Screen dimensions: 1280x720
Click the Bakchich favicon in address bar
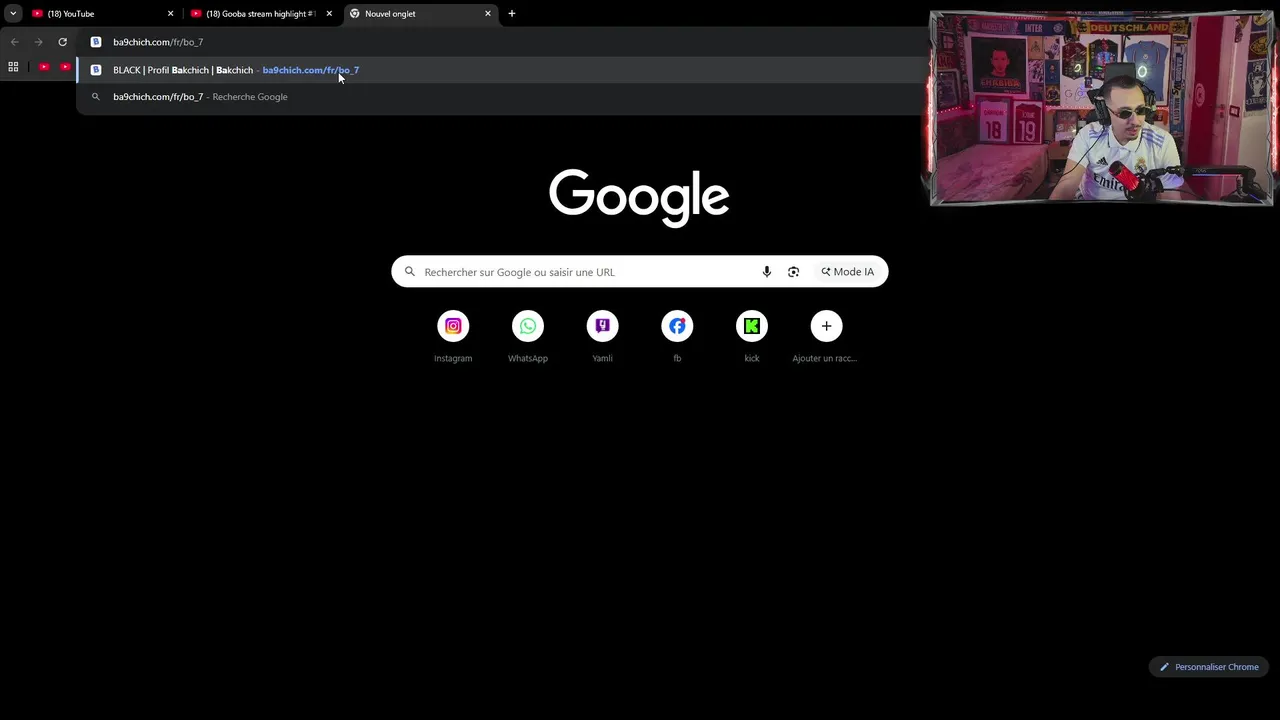click(x=96, y=42)
